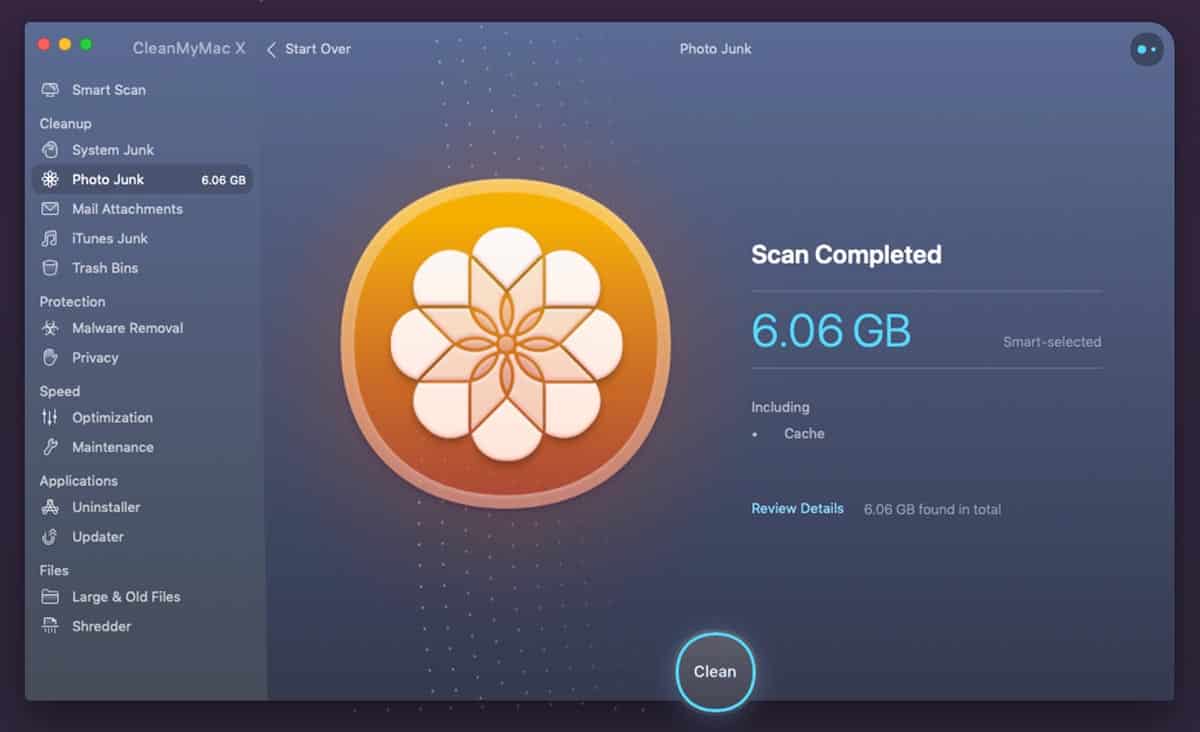This screenshot has width=1200, height=732.
Task: Open Large & Old Files section
Action: pos(125,597)
